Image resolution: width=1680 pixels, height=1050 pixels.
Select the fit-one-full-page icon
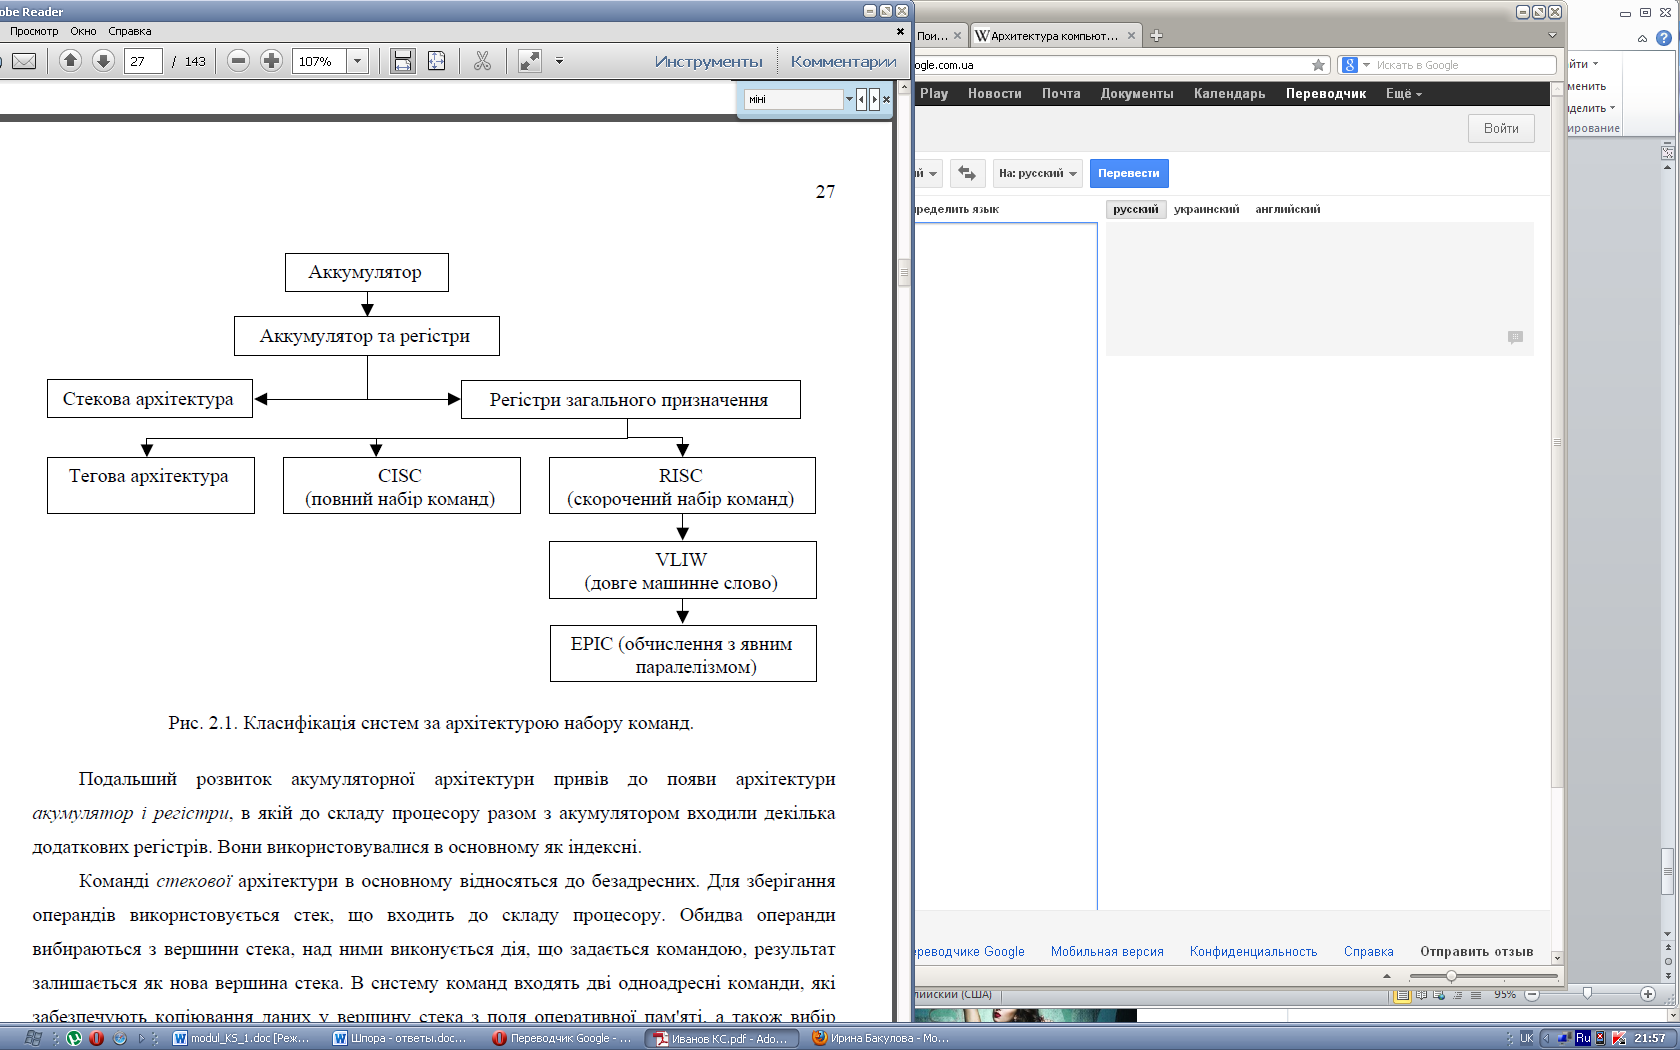(437, 61)
